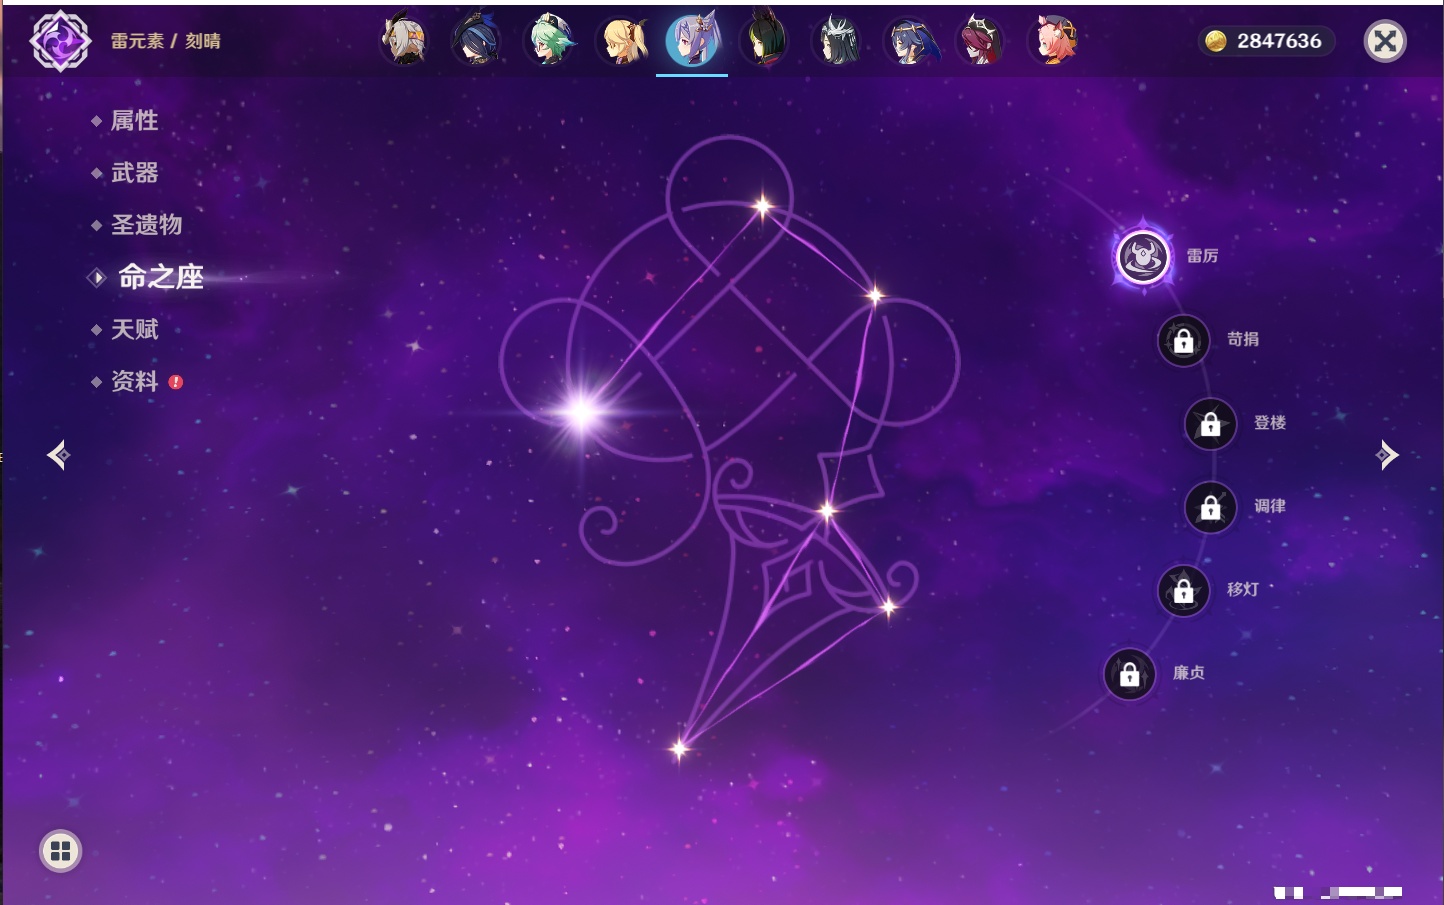This screenshot has height=905, width=1444.
Task: Click the 雷厉 constellation label
Action: click(x=1202, y=256)
